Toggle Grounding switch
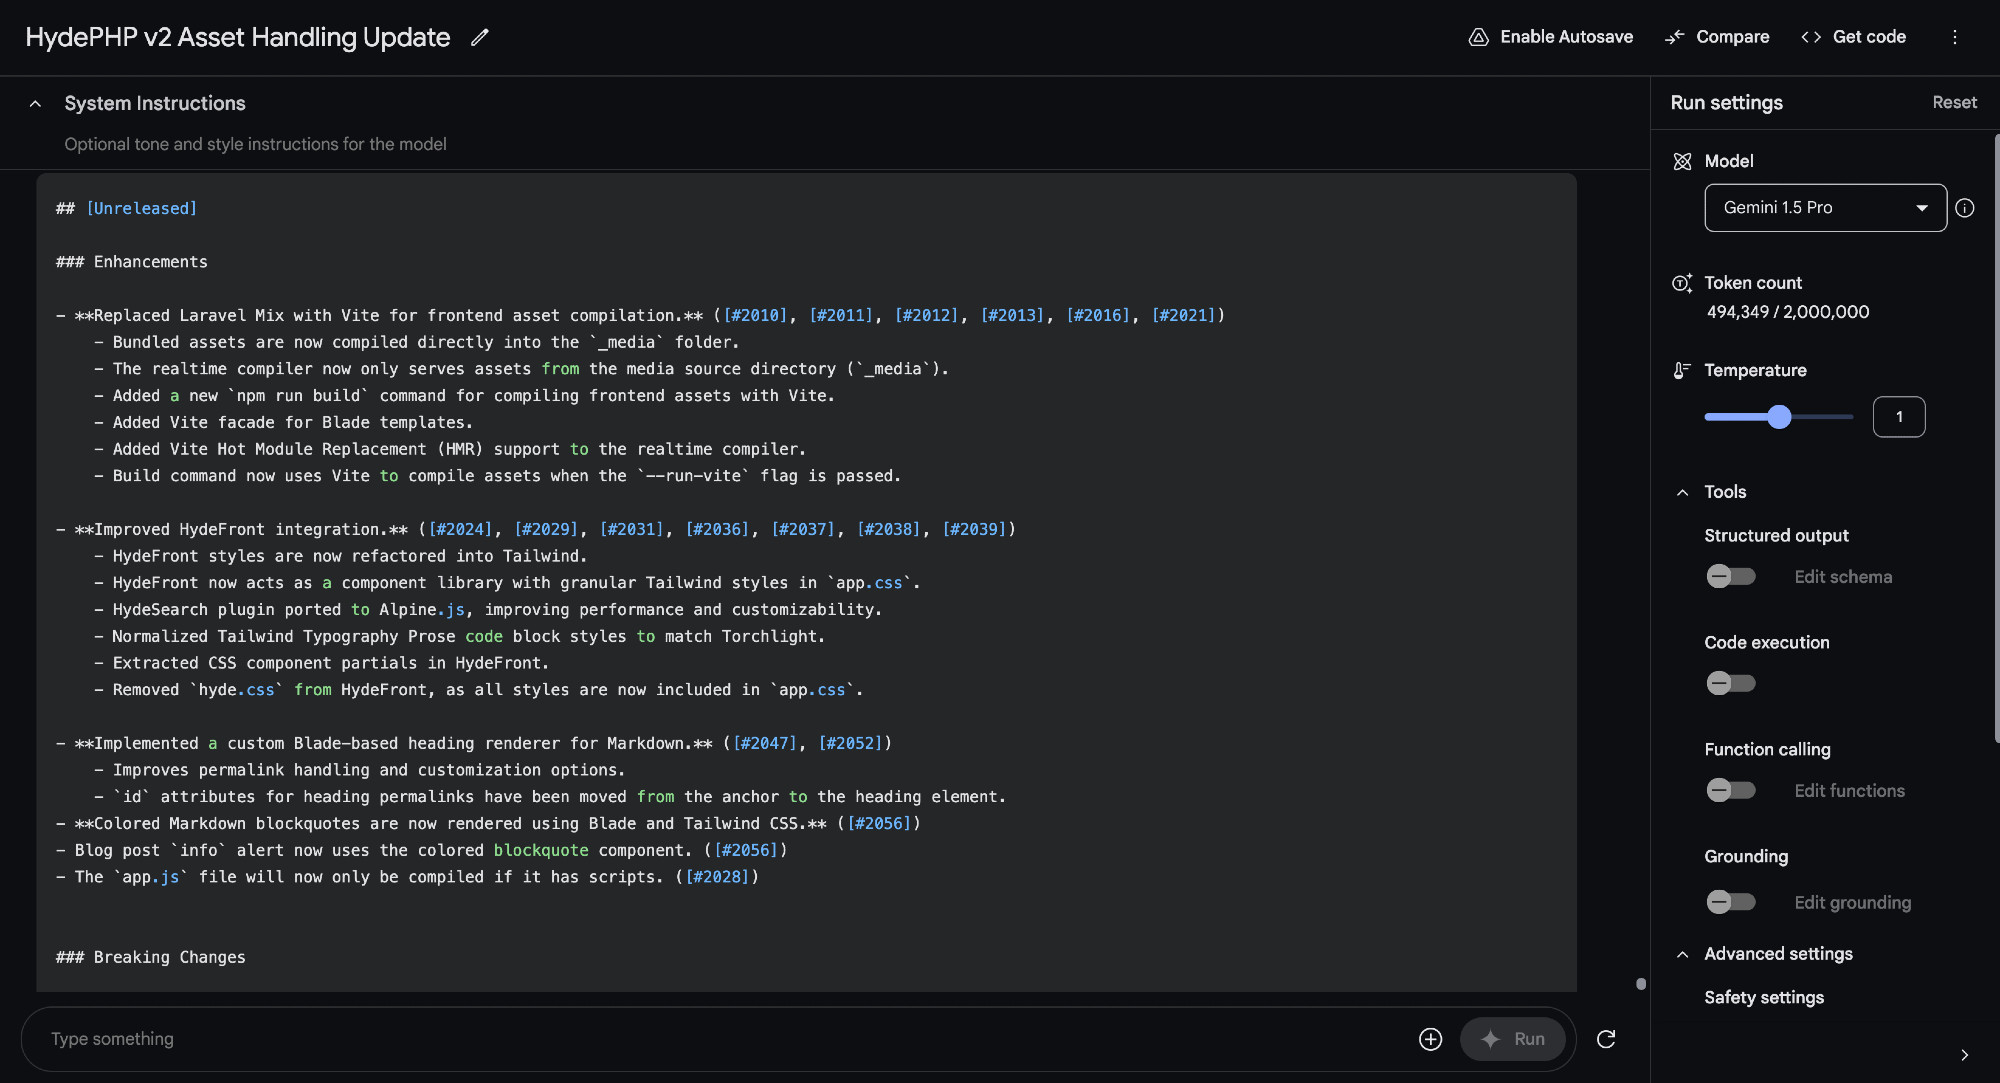This screenshot has width=2000, height=1083. coord(1731,902)
